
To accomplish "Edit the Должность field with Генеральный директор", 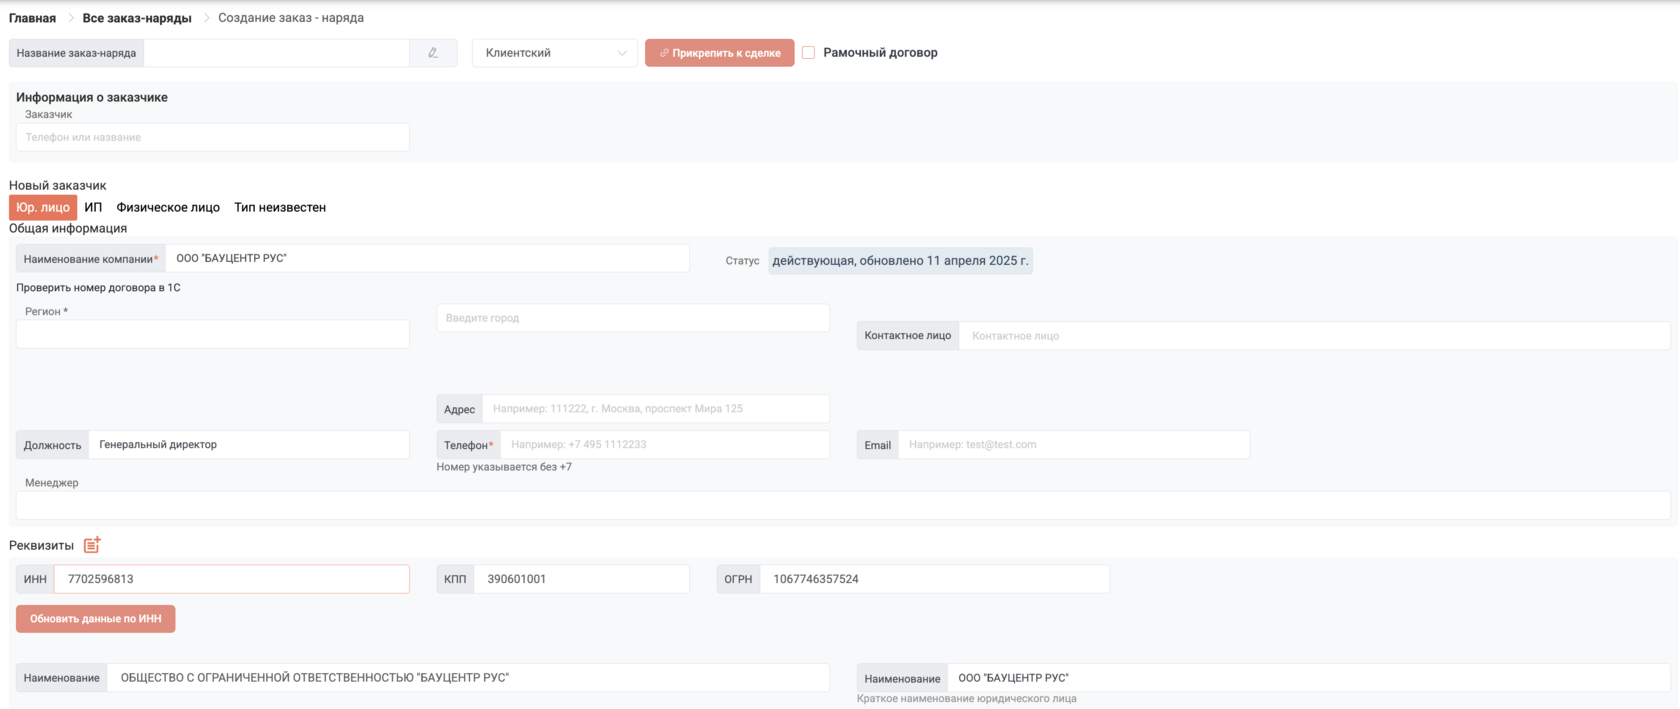I will (x=249, y=445).
